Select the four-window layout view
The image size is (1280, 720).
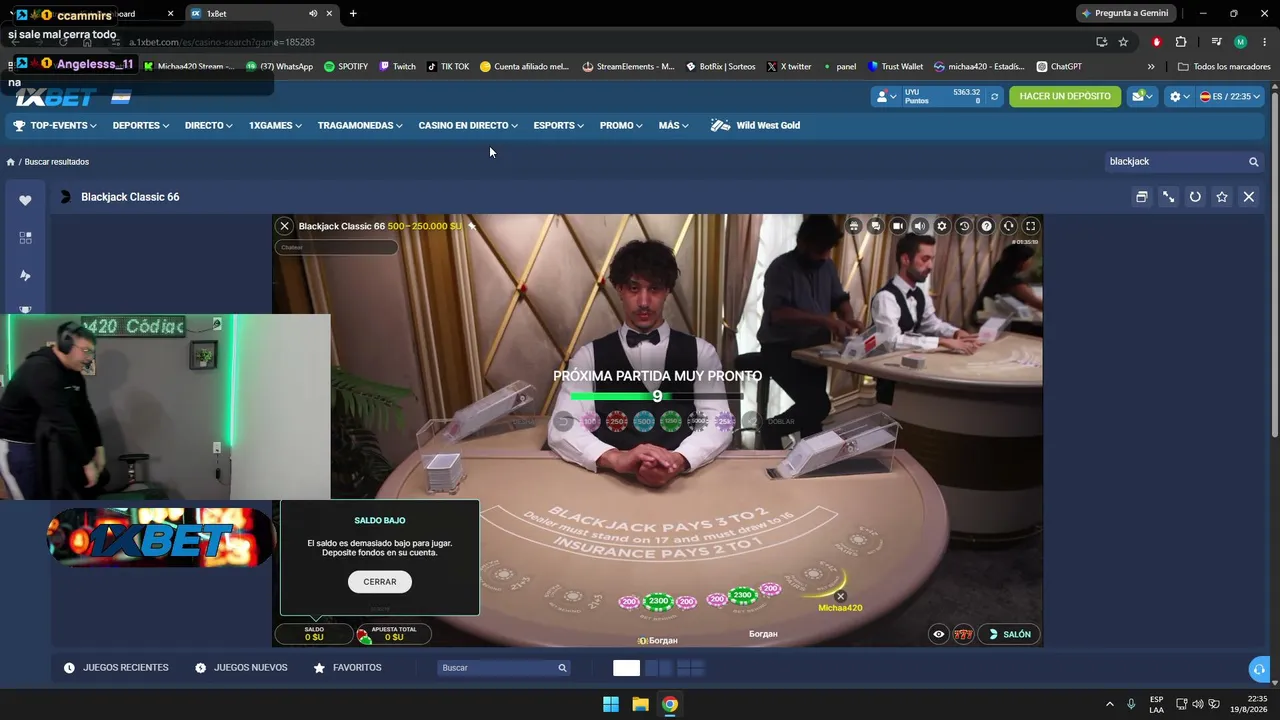(x=691, y=668)
